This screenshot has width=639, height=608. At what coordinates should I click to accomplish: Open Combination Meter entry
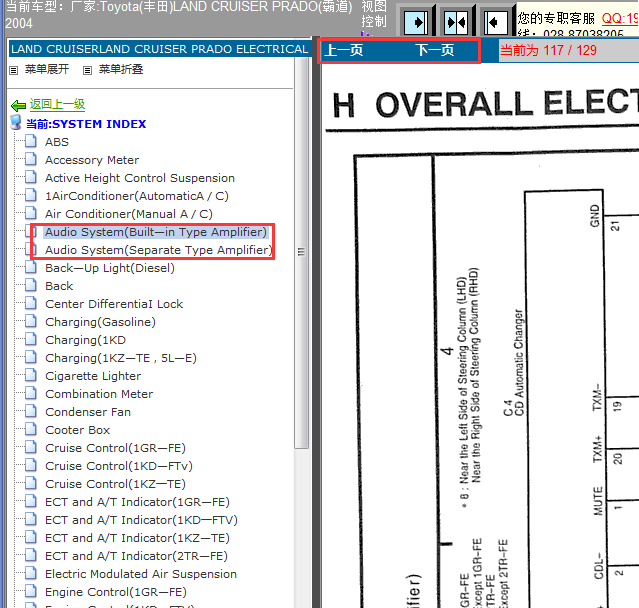(x=99, y=394)
